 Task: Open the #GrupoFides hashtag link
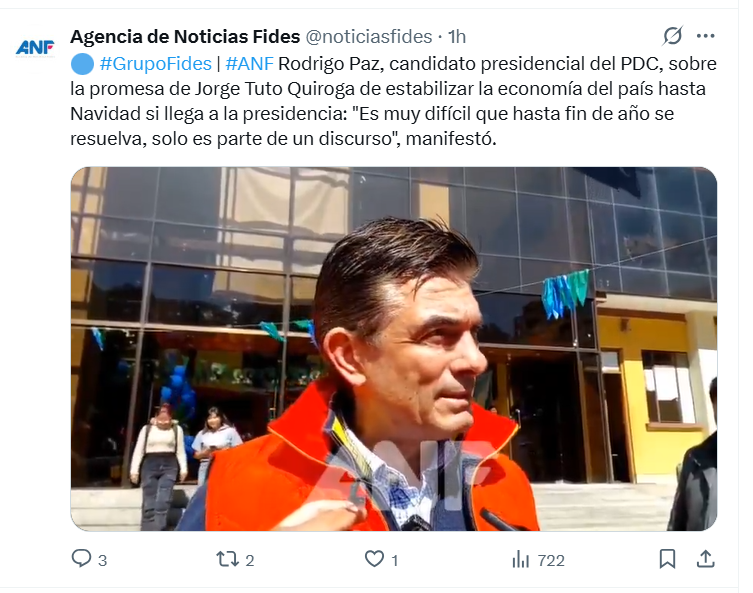pyautogui.click(x=156, y=64)
